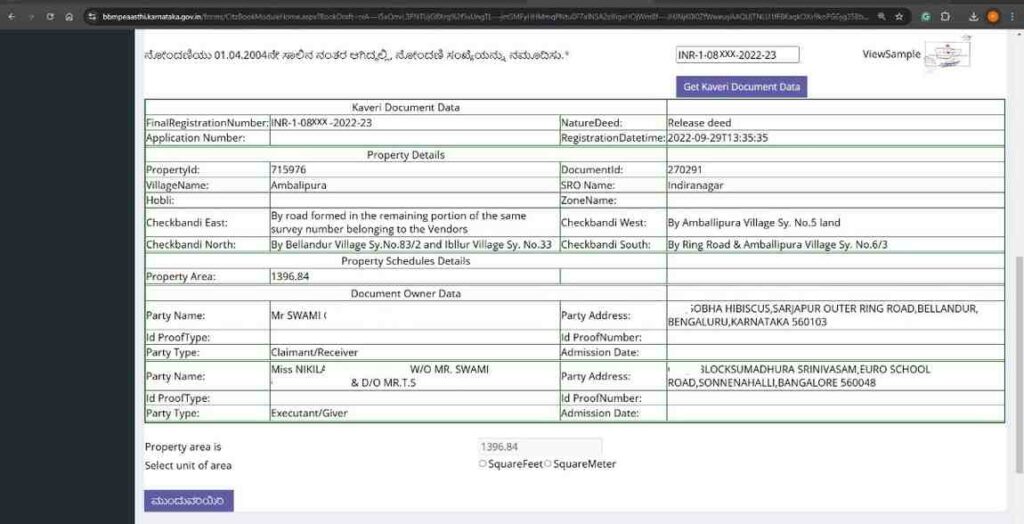Screen dimensions: 1024x524
Task: Open the ViewSample thumbnail image
Action: point(947,53)
